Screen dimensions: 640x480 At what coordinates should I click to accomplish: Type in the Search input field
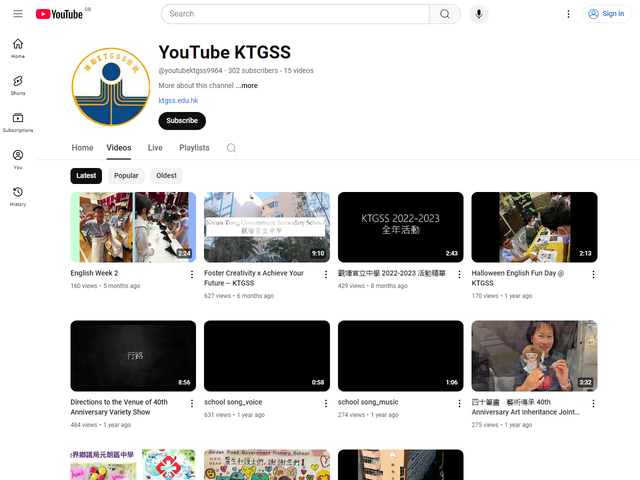[x=295, y=14]
